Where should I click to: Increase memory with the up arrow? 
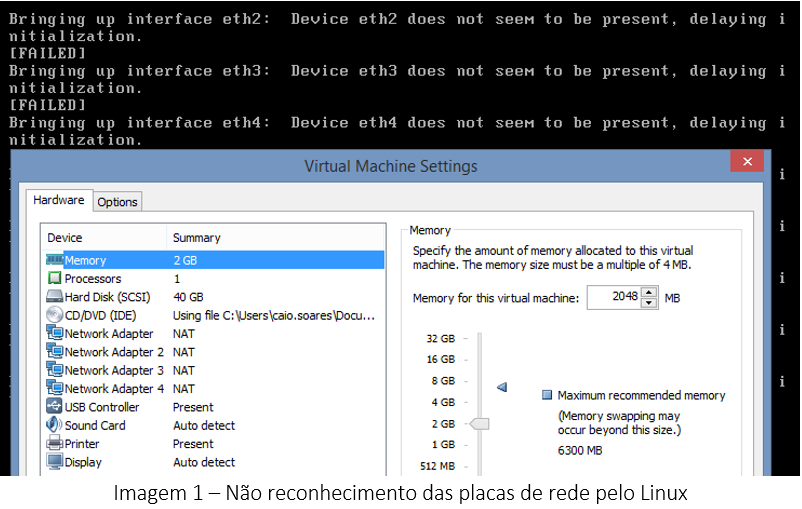pos(649,293)
